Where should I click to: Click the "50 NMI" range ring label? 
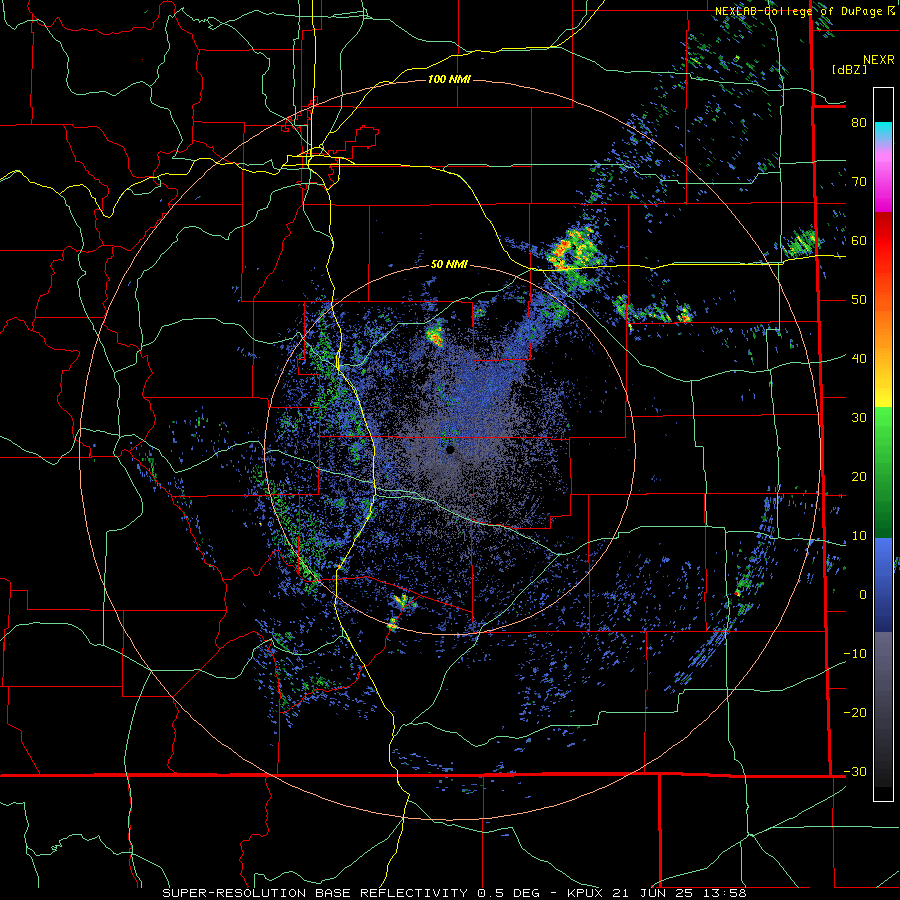pyautogui.click(x=449, y=265)
